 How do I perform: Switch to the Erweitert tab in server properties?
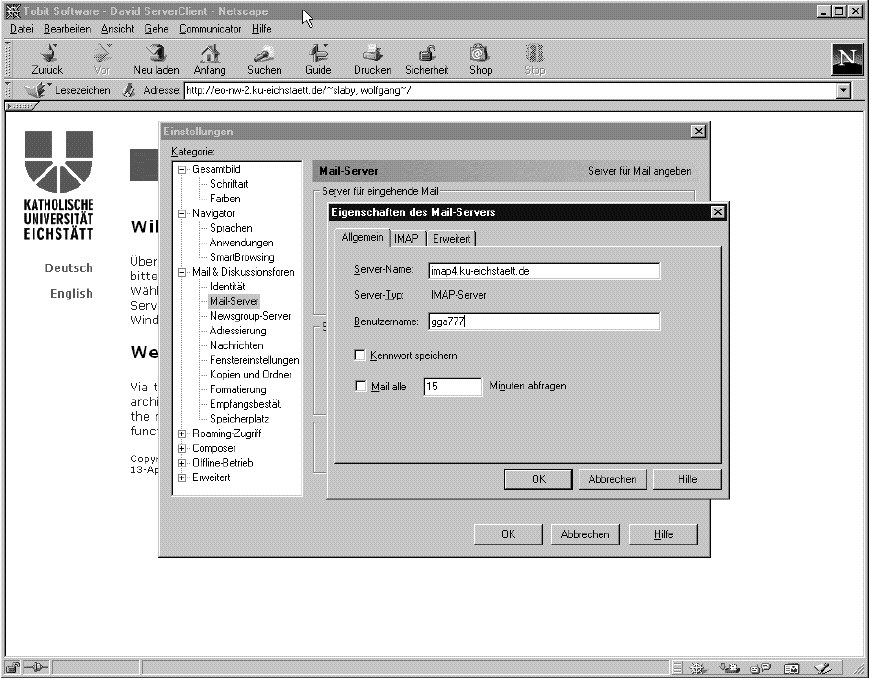click(x=452, y=239)
